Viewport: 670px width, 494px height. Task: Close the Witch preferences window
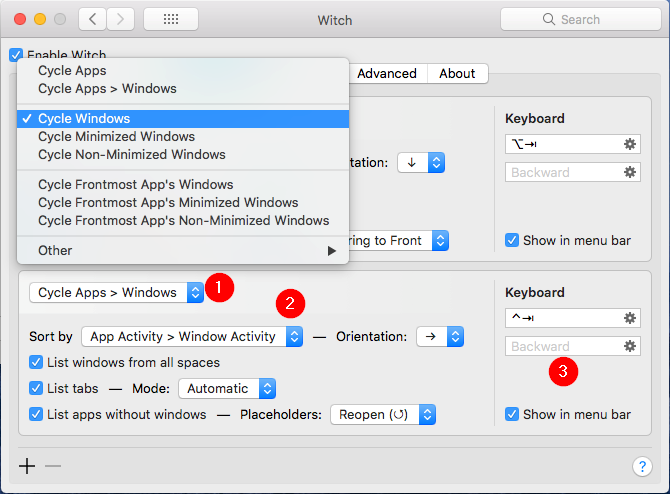tap(20, 19)
